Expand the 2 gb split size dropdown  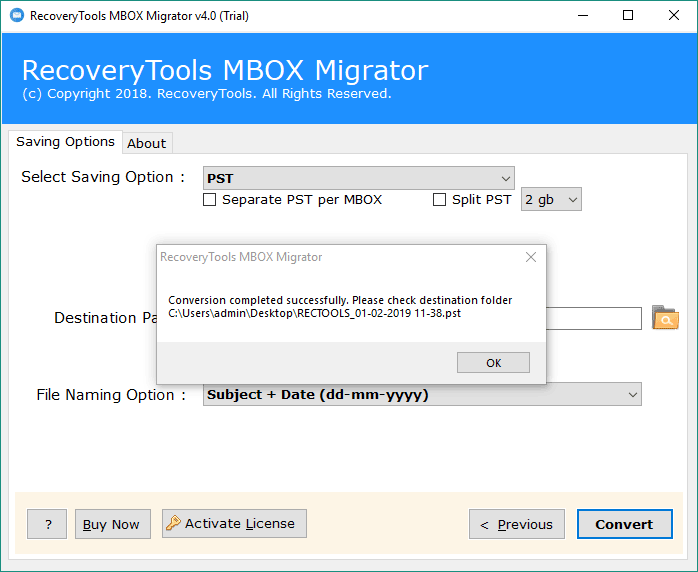tap(551, 199)
